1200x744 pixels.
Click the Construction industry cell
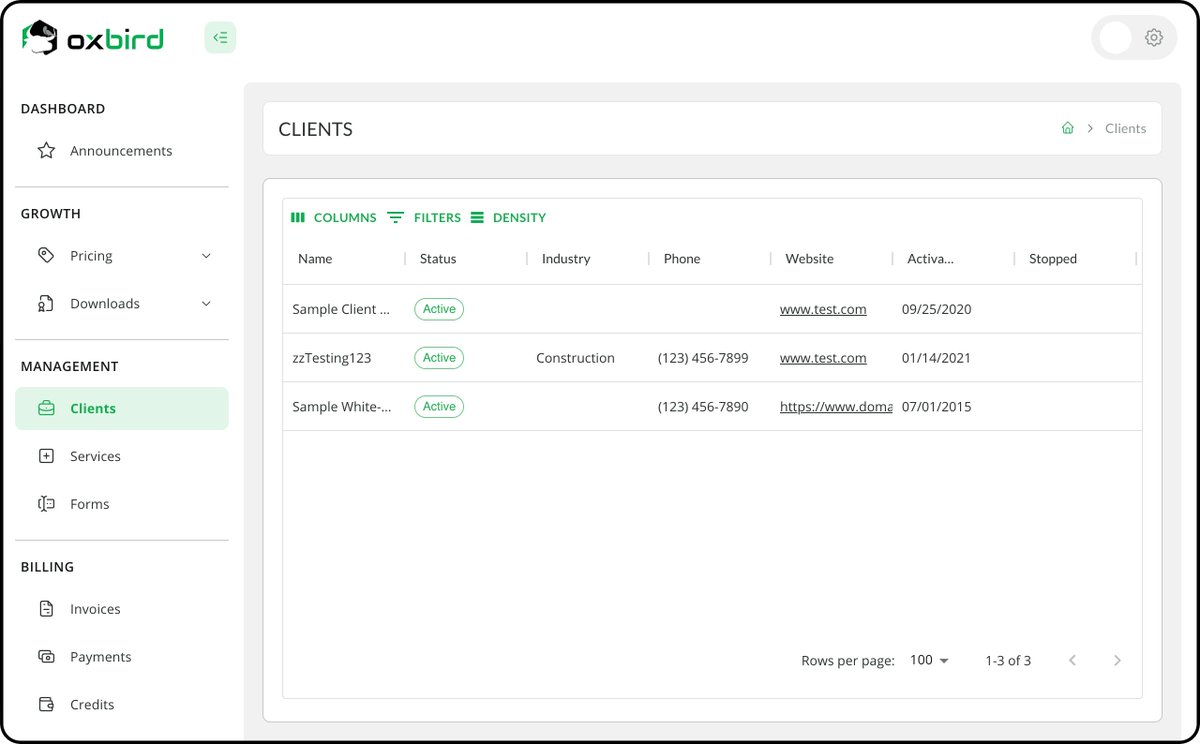[575, 358]
